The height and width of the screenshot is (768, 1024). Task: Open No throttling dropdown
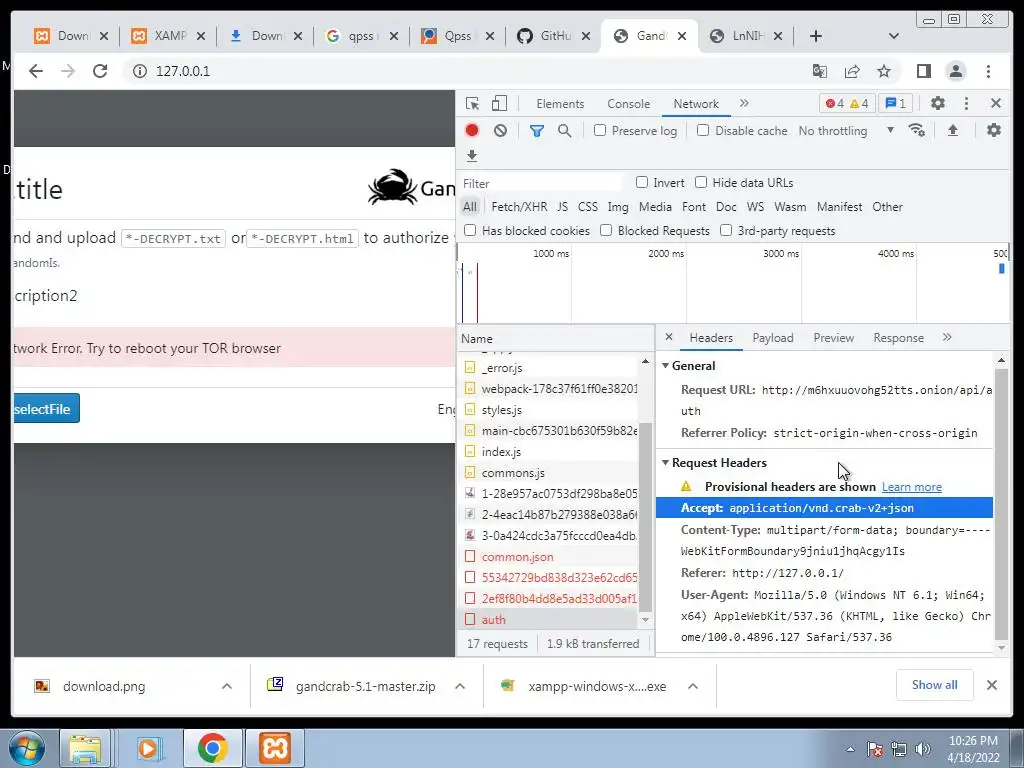click(846, 131)
